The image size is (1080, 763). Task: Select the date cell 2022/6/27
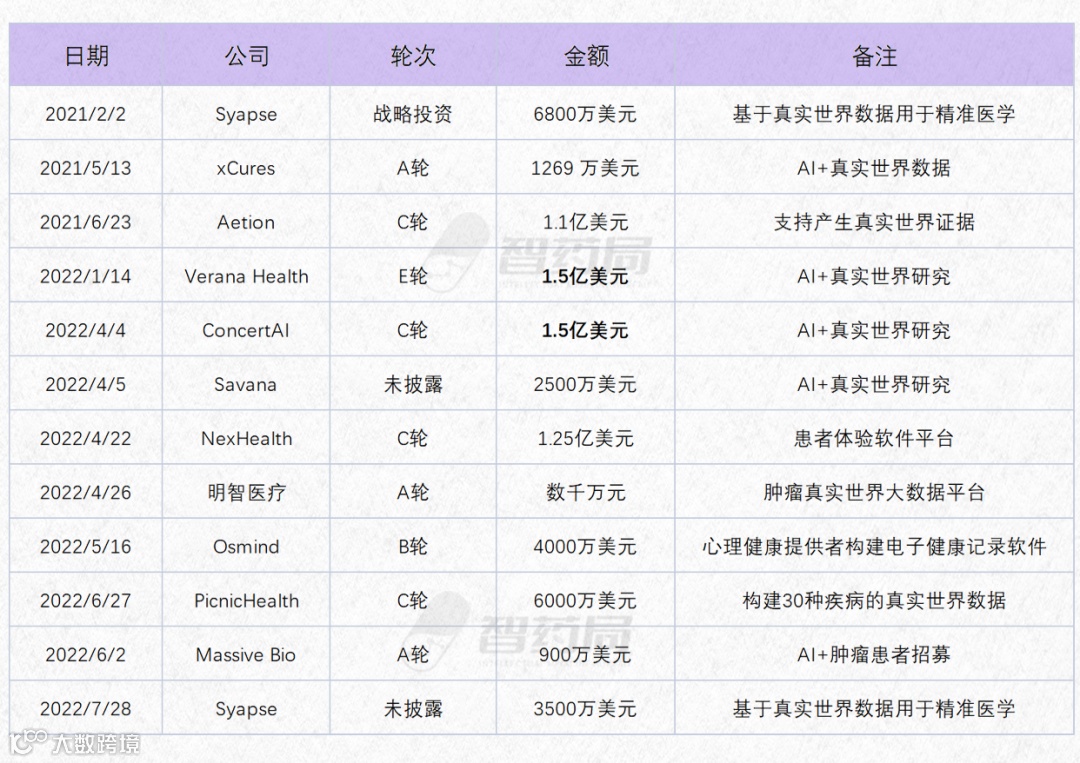coord(85,600)
